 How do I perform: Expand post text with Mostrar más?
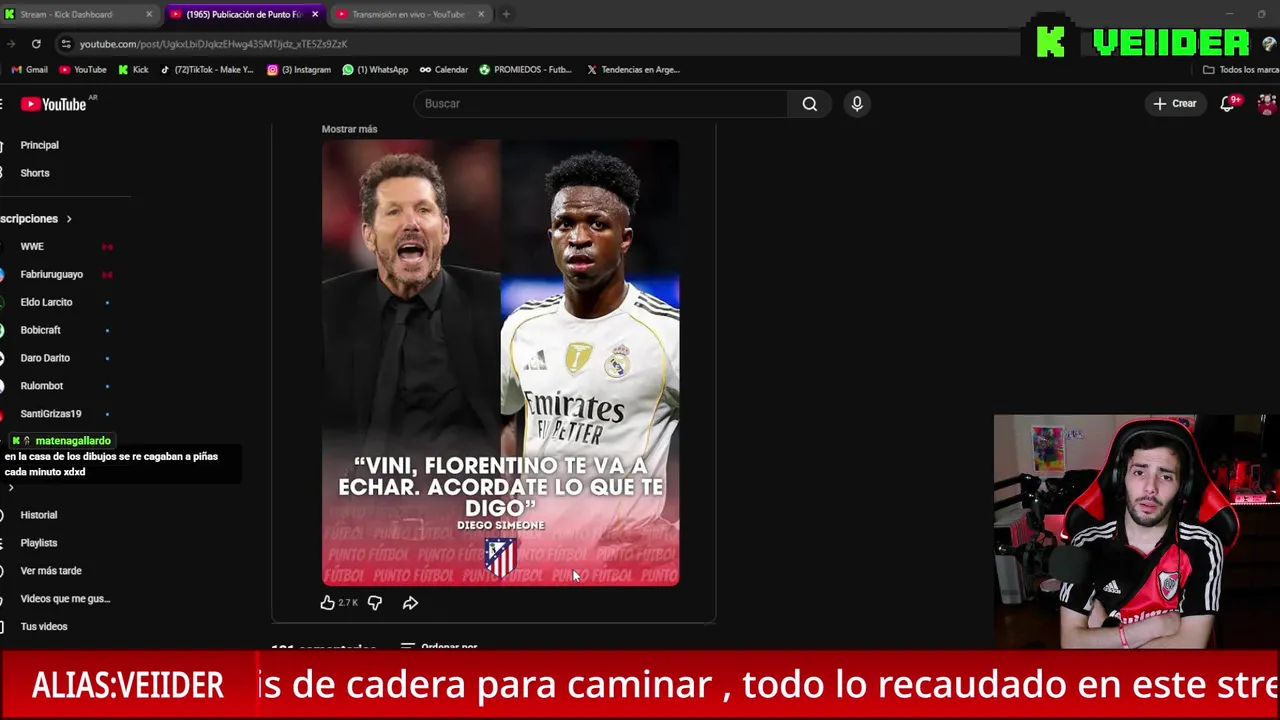point(349,129)
